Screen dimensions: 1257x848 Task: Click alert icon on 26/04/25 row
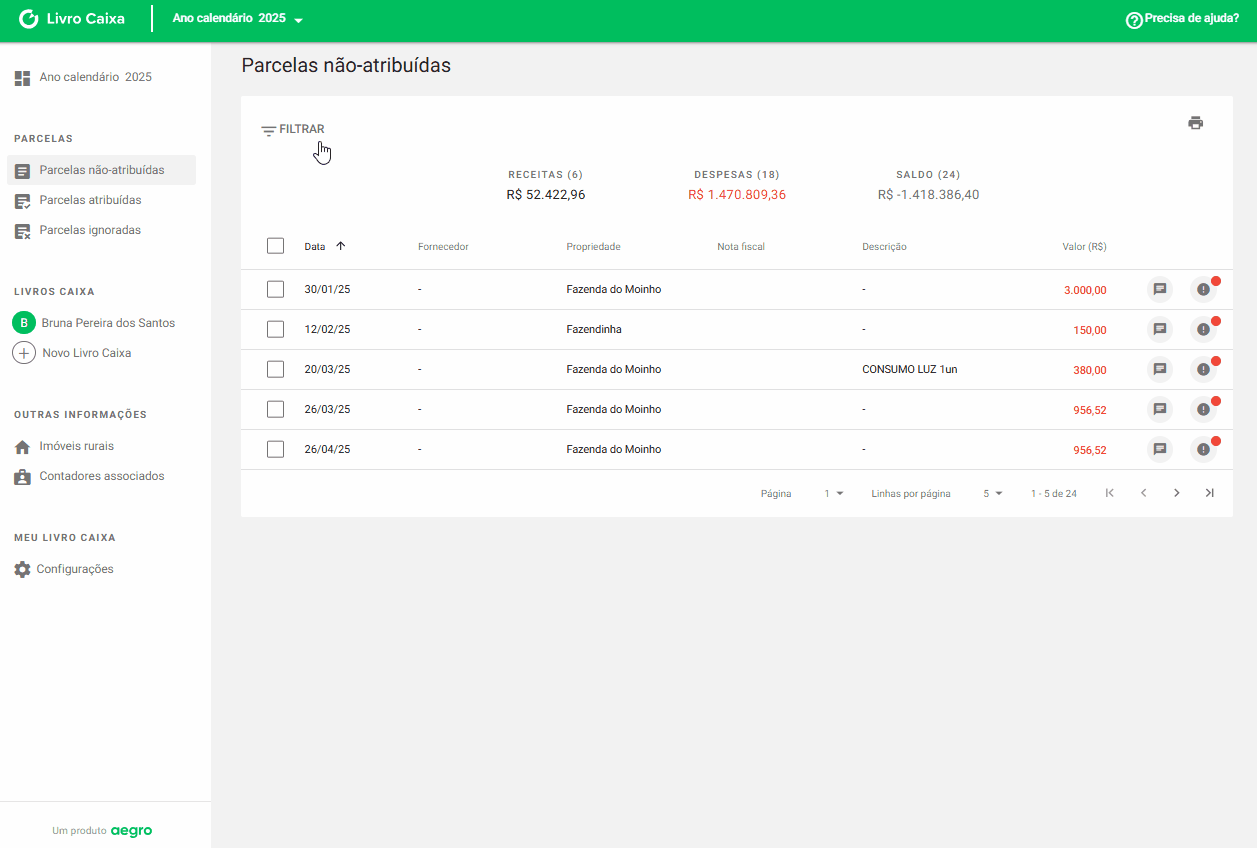(x=1203, y=450)
